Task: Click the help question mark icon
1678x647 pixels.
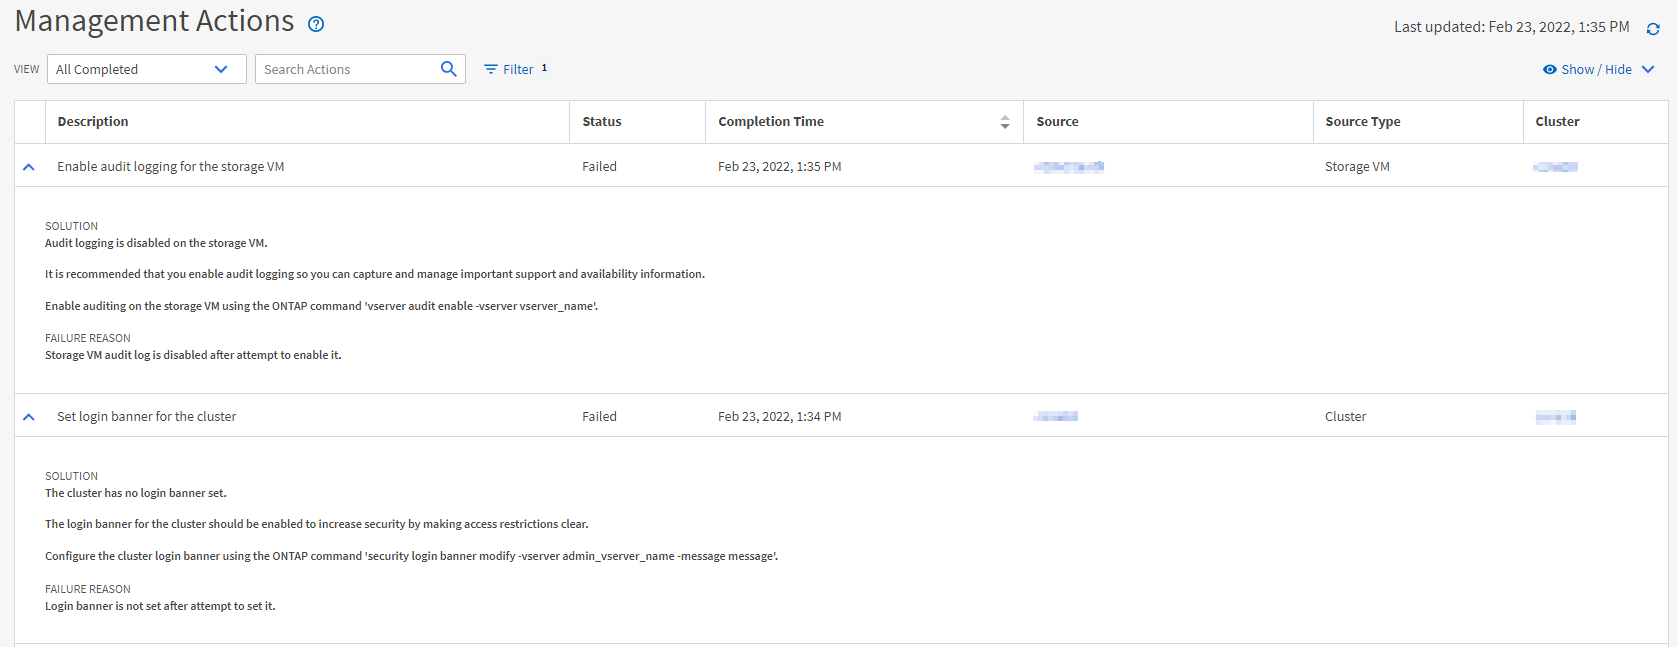Action: [x=316, y=24]
